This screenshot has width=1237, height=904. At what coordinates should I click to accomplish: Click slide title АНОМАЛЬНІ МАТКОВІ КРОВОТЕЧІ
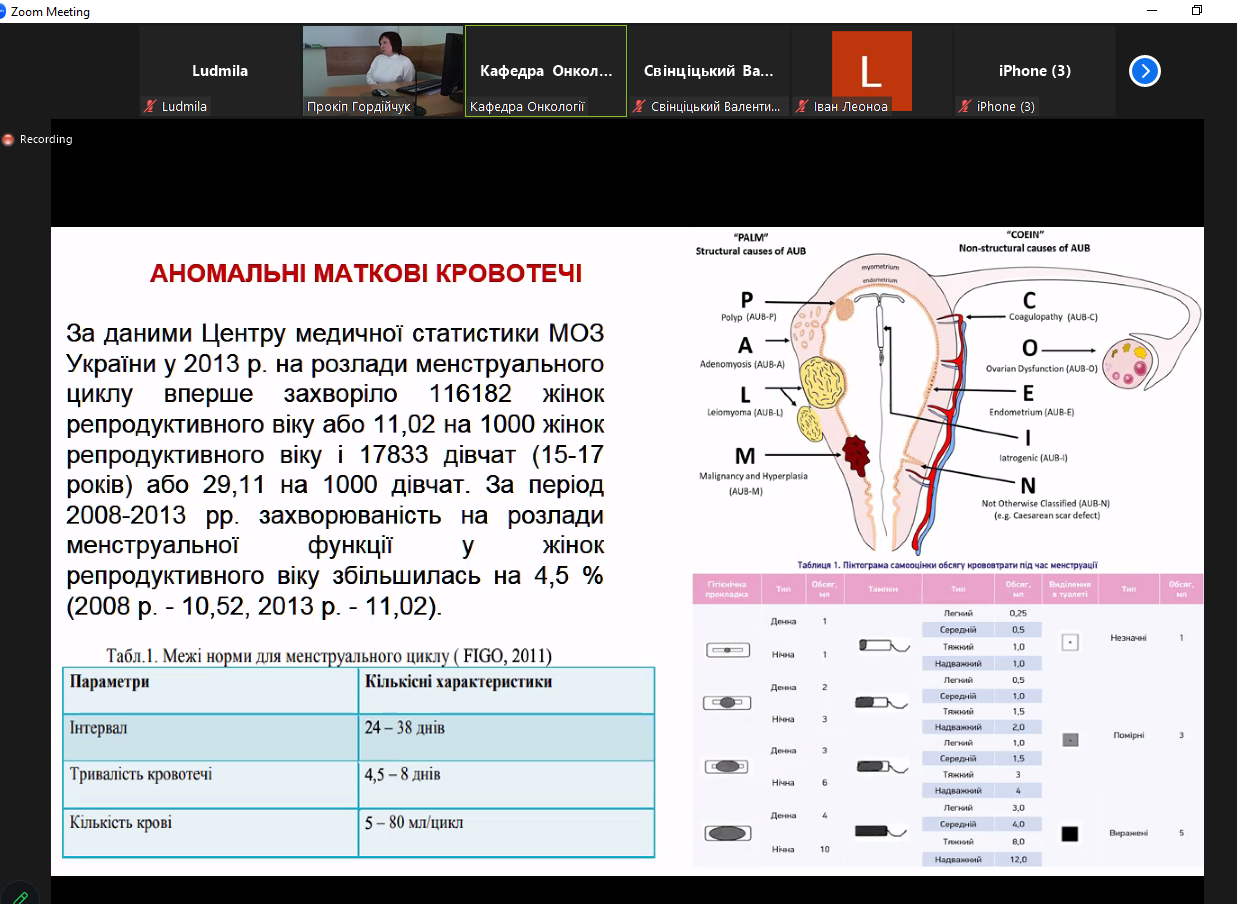(365, 274)
